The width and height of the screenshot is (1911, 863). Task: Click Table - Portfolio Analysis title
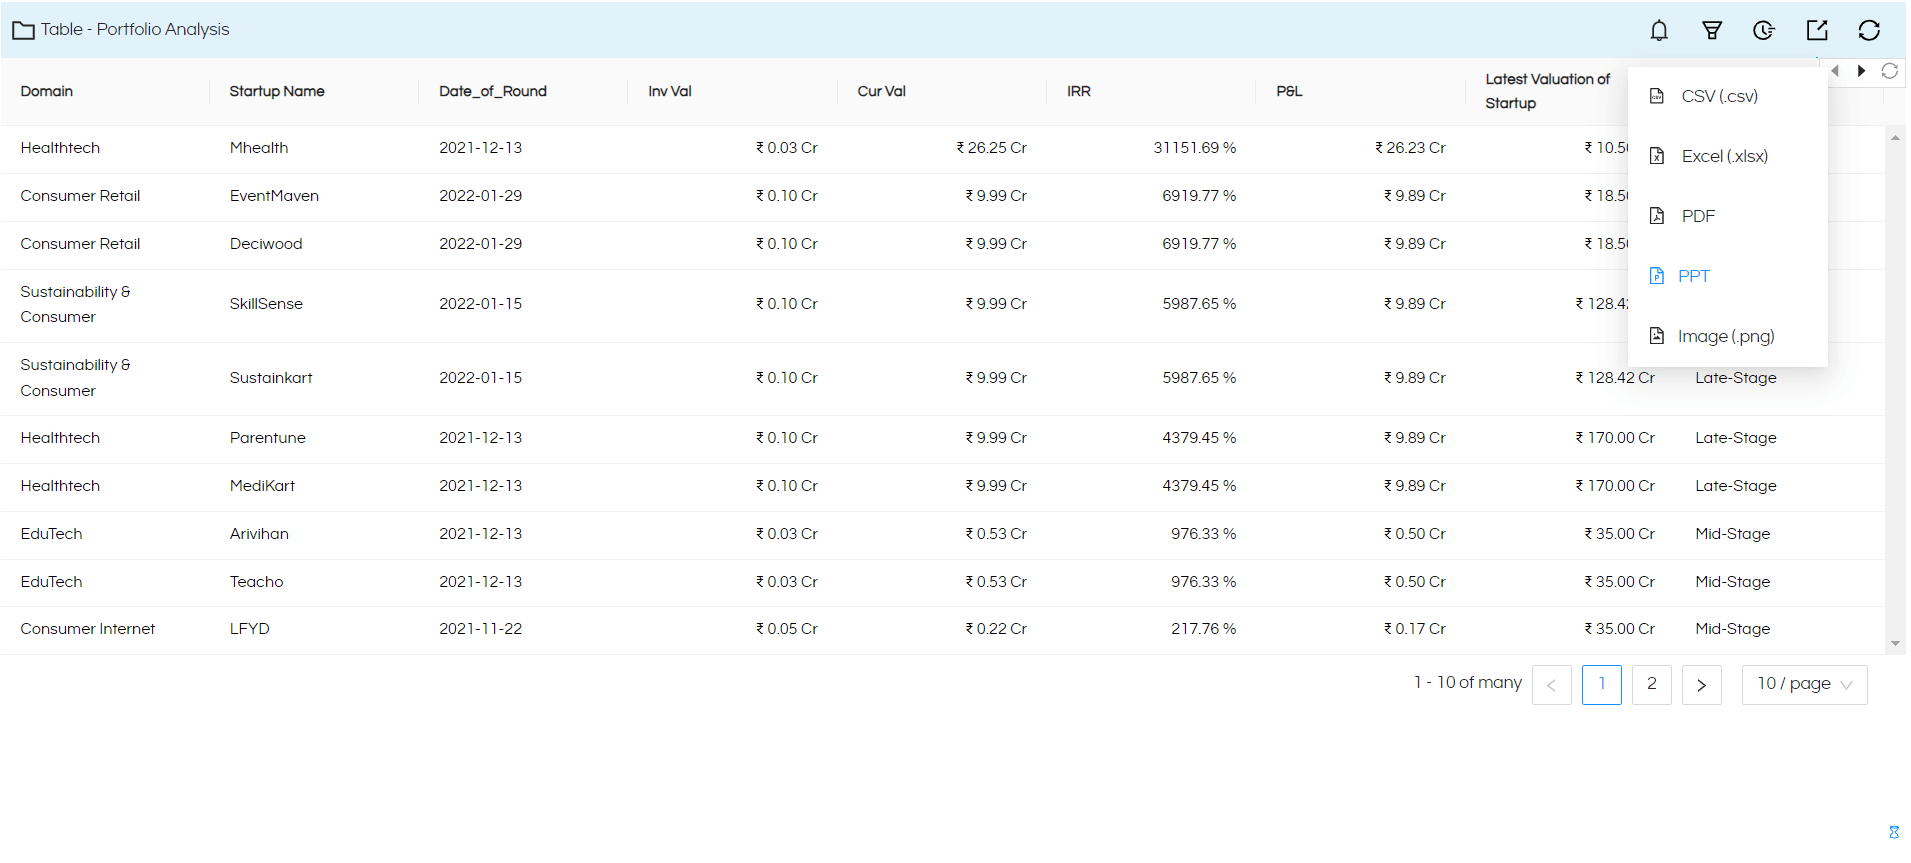pos(135,30)
